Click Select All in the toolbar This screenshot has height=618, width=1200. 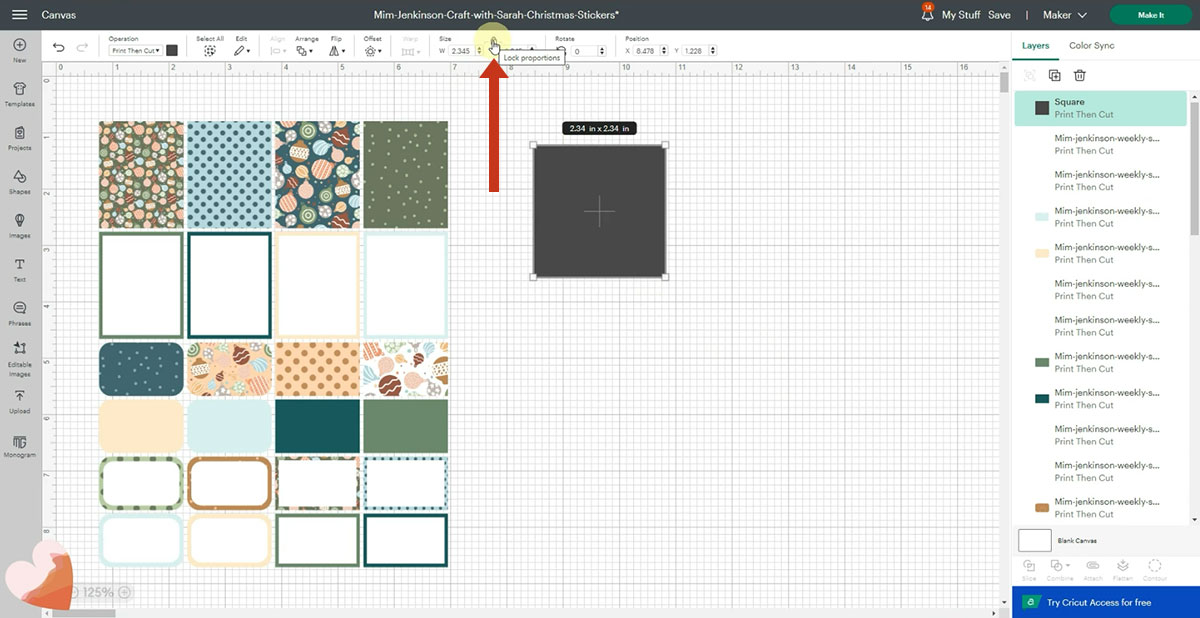(210, 49)
